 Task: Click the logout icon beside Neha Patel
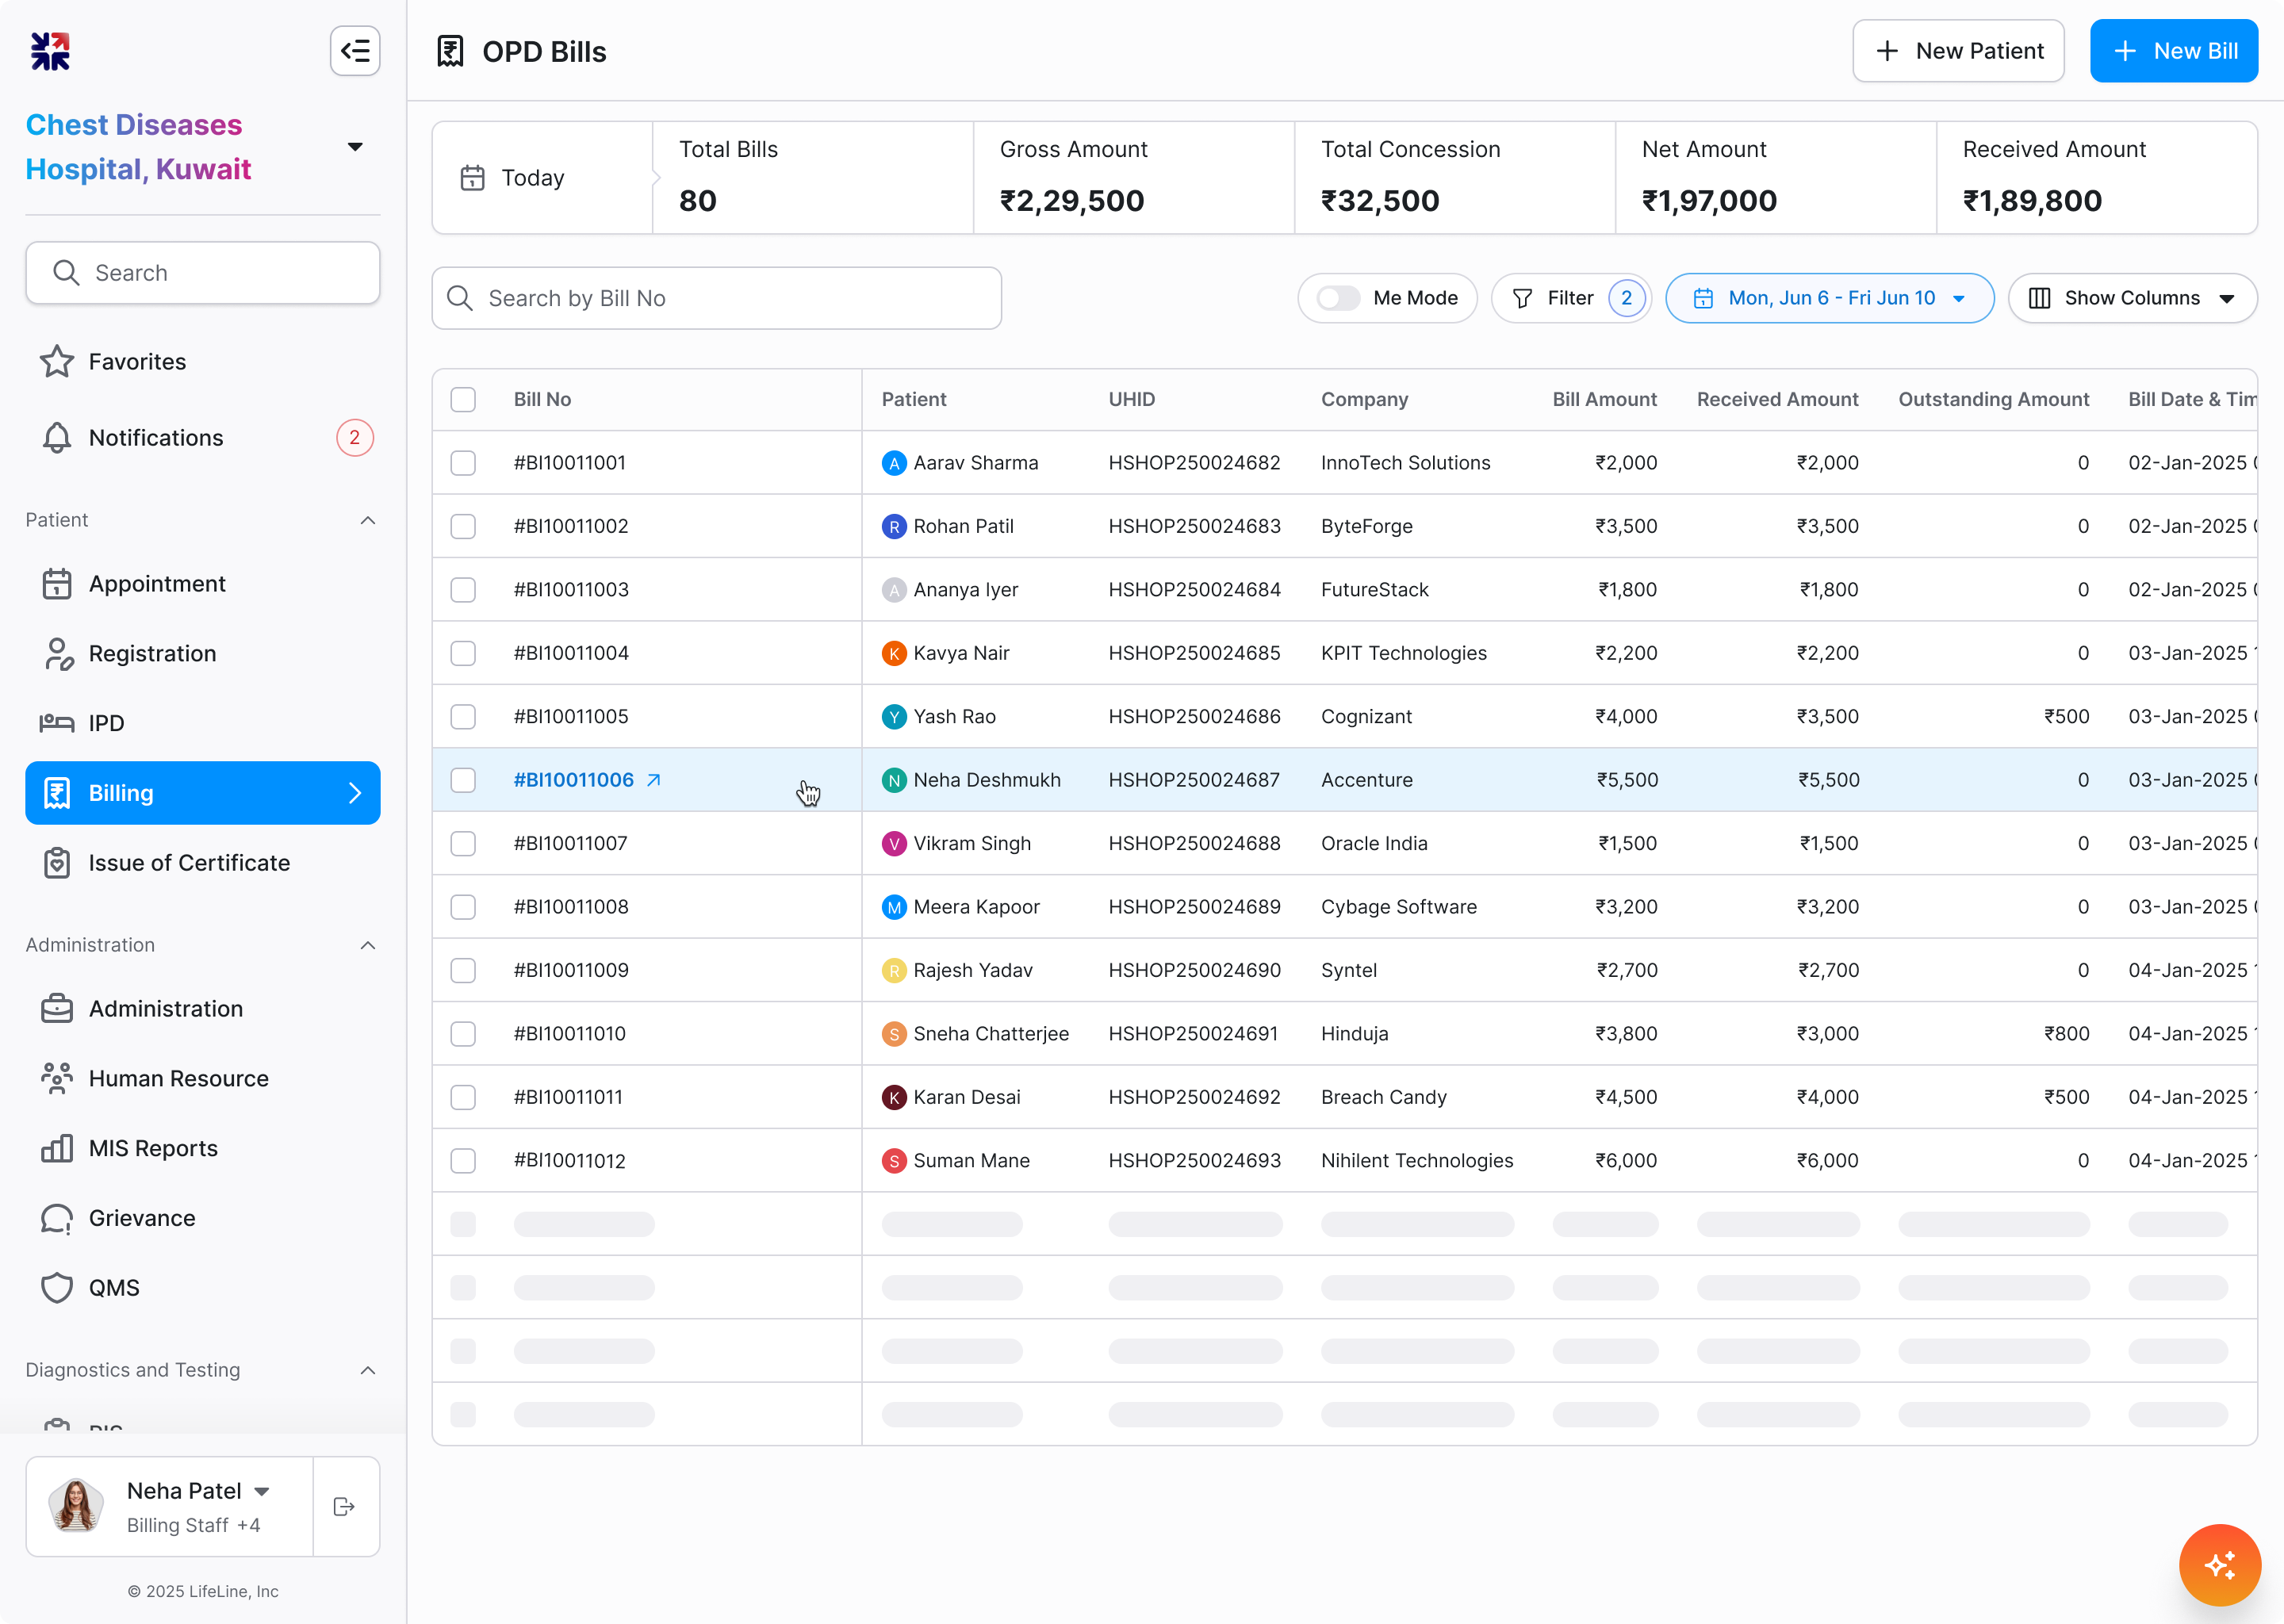point(345,1506)
